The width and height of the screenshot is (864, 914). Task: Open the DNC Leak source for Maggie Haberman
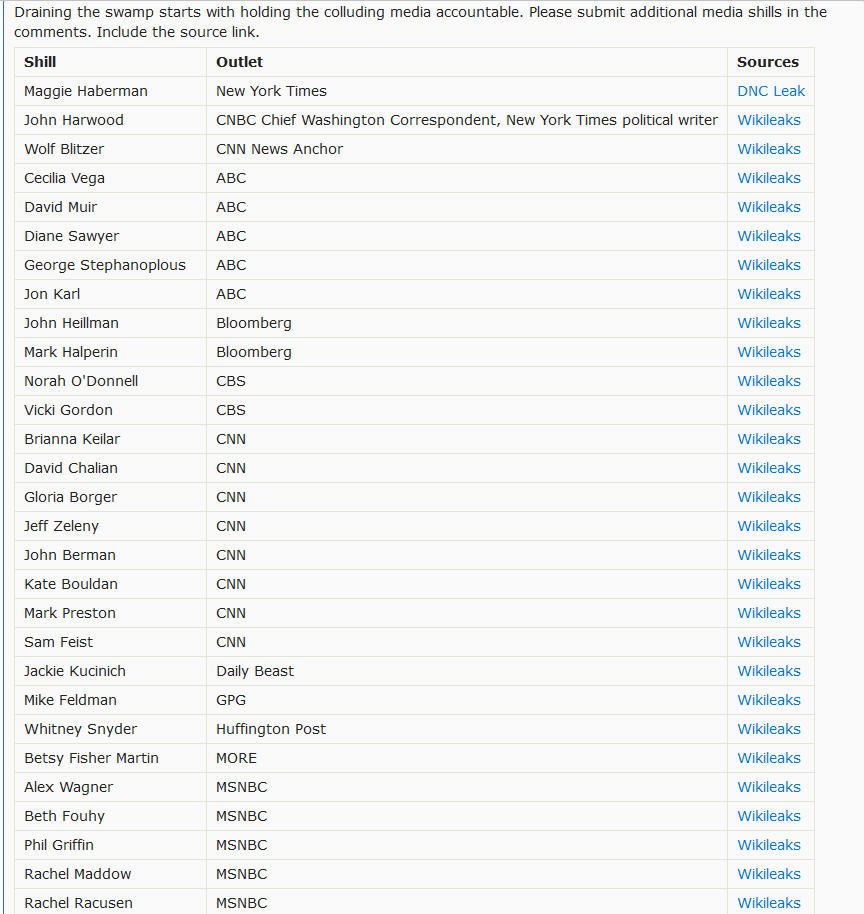pos(771,91)
